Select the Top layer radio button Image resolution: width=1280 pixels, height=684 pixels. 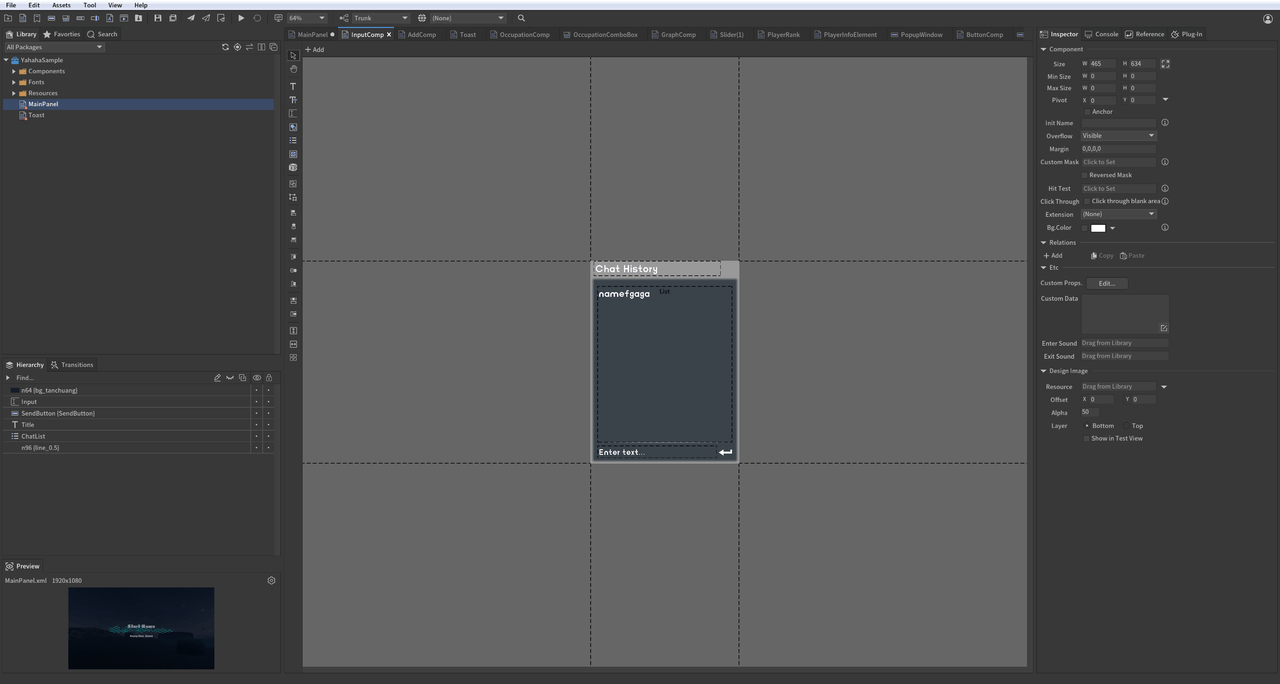point(1126,426)
